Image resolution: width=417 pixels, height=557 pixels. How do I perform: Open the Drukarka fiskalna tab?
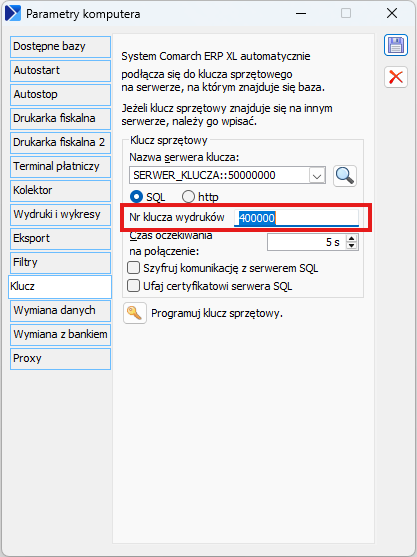60,119
